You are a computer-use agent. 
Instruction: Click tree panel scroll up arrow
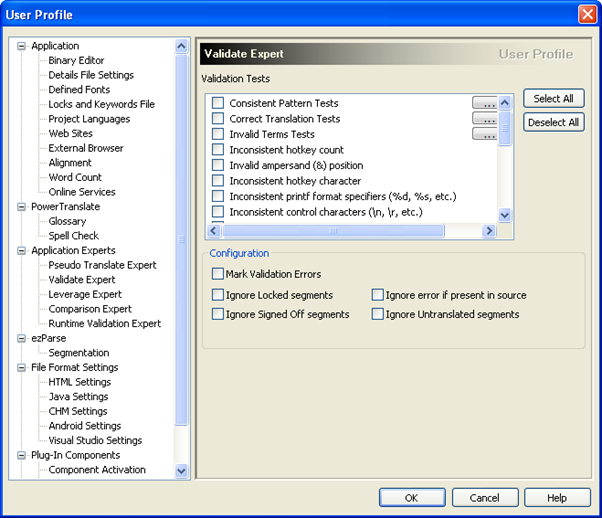(x=181, y=46)
